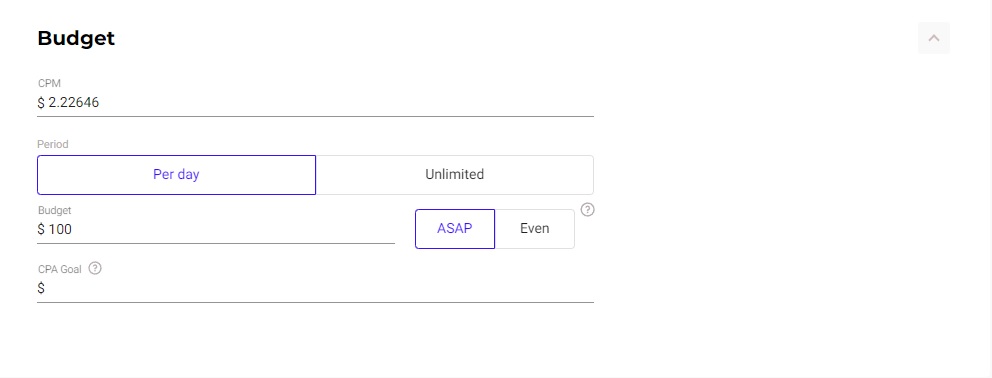This screenshot has width=992, height=378.
Task: Click the CPA Goal label text
Action: 59,269
